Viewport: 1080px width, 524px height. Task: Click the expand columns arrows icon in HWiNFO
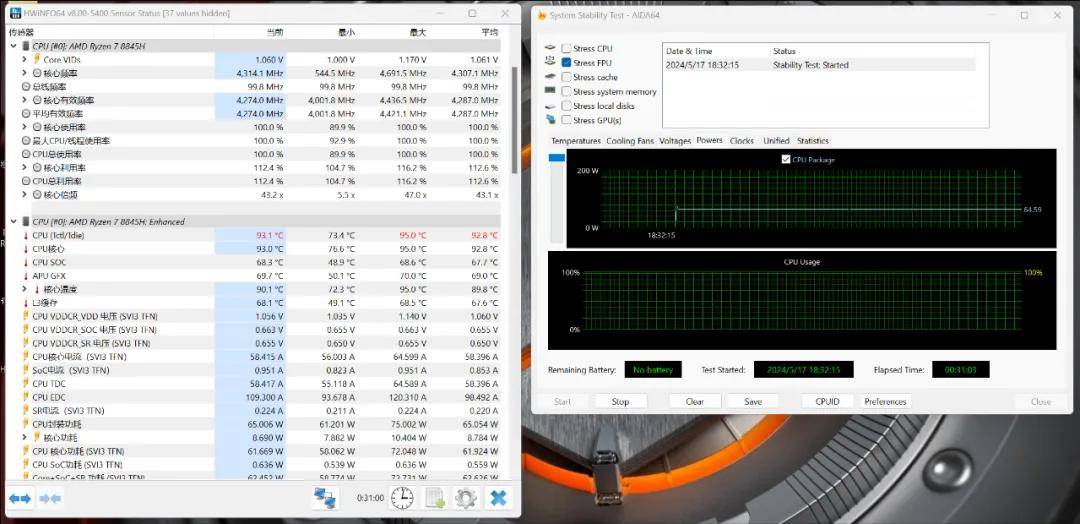(19, 499)
